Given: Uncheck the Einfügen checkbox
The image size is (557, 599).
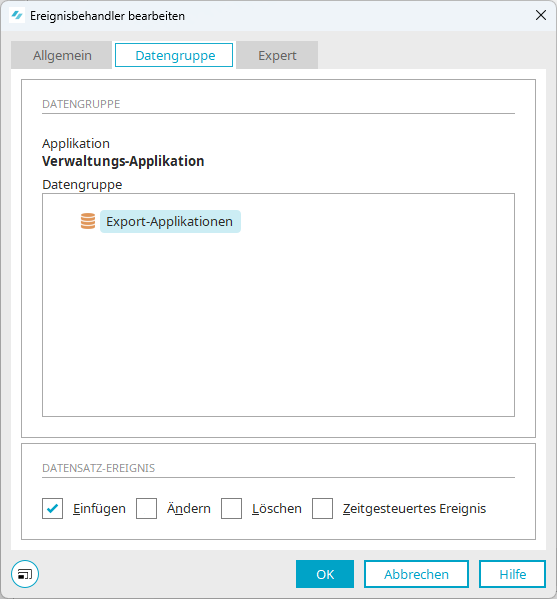Looking at the screenshot, I should 52,508.
